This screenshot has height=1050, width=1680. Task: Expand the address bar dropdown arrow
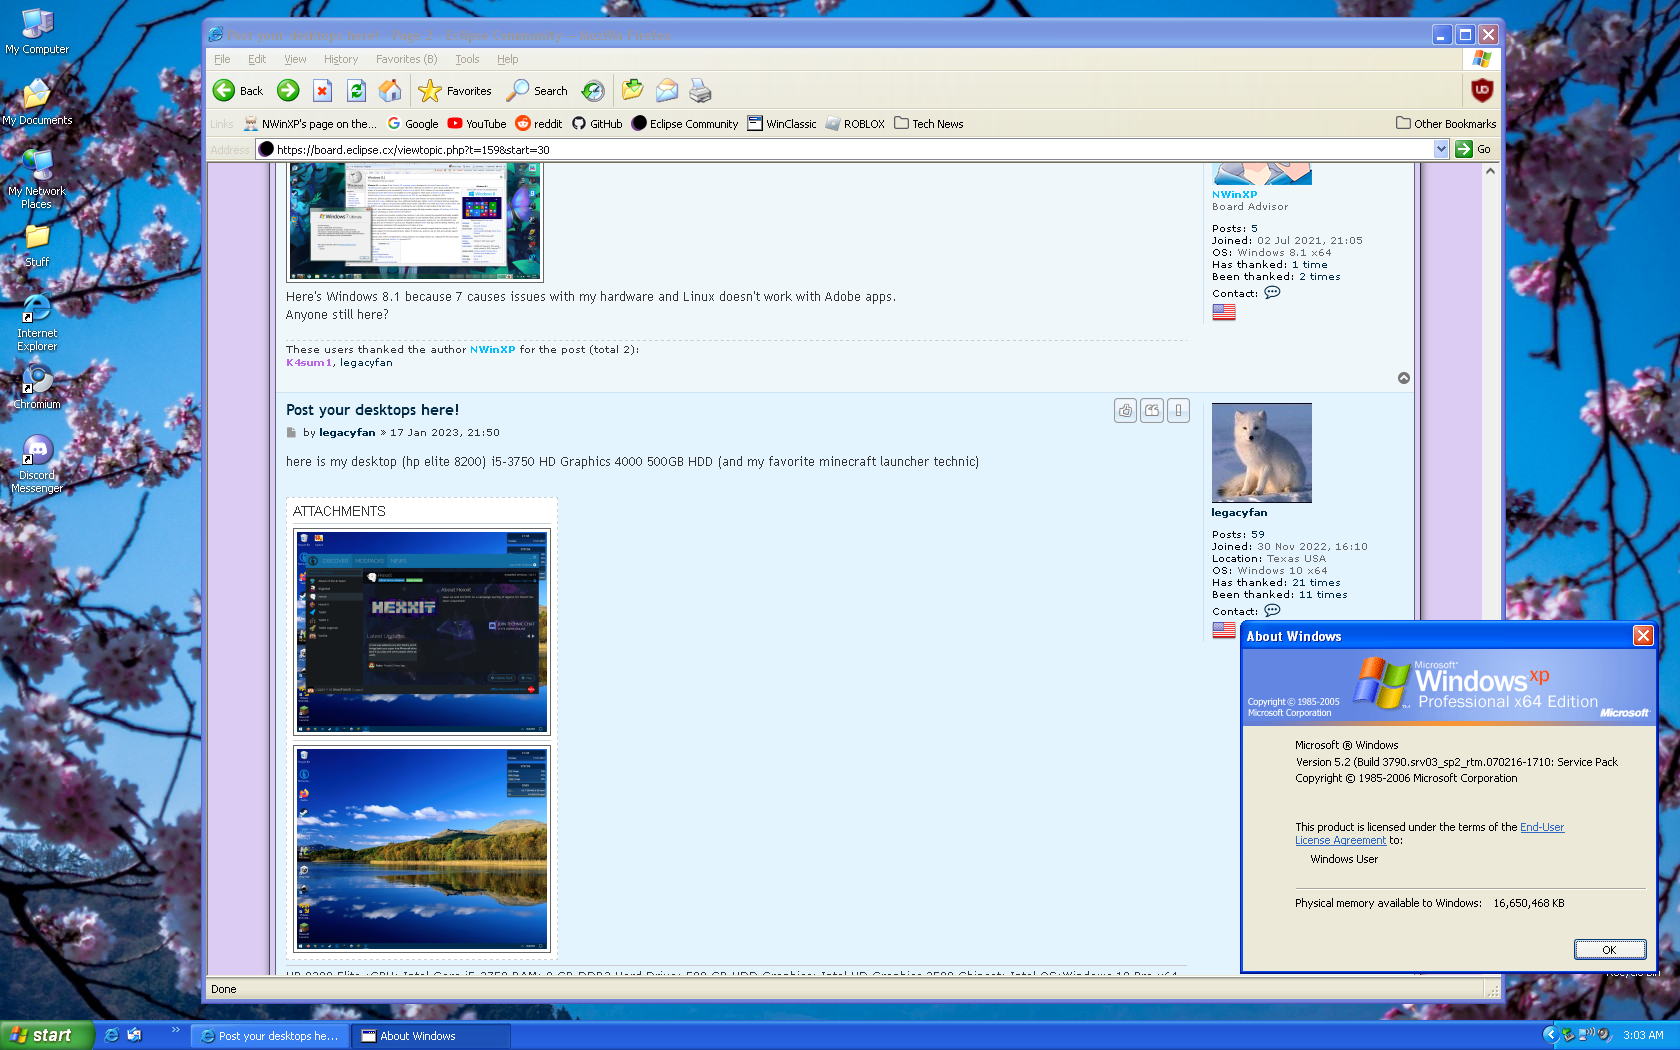(1440, 149)
